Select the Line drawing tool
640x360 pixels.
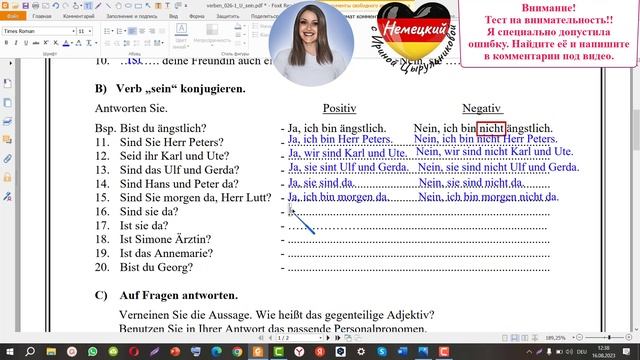click(108, 6)
